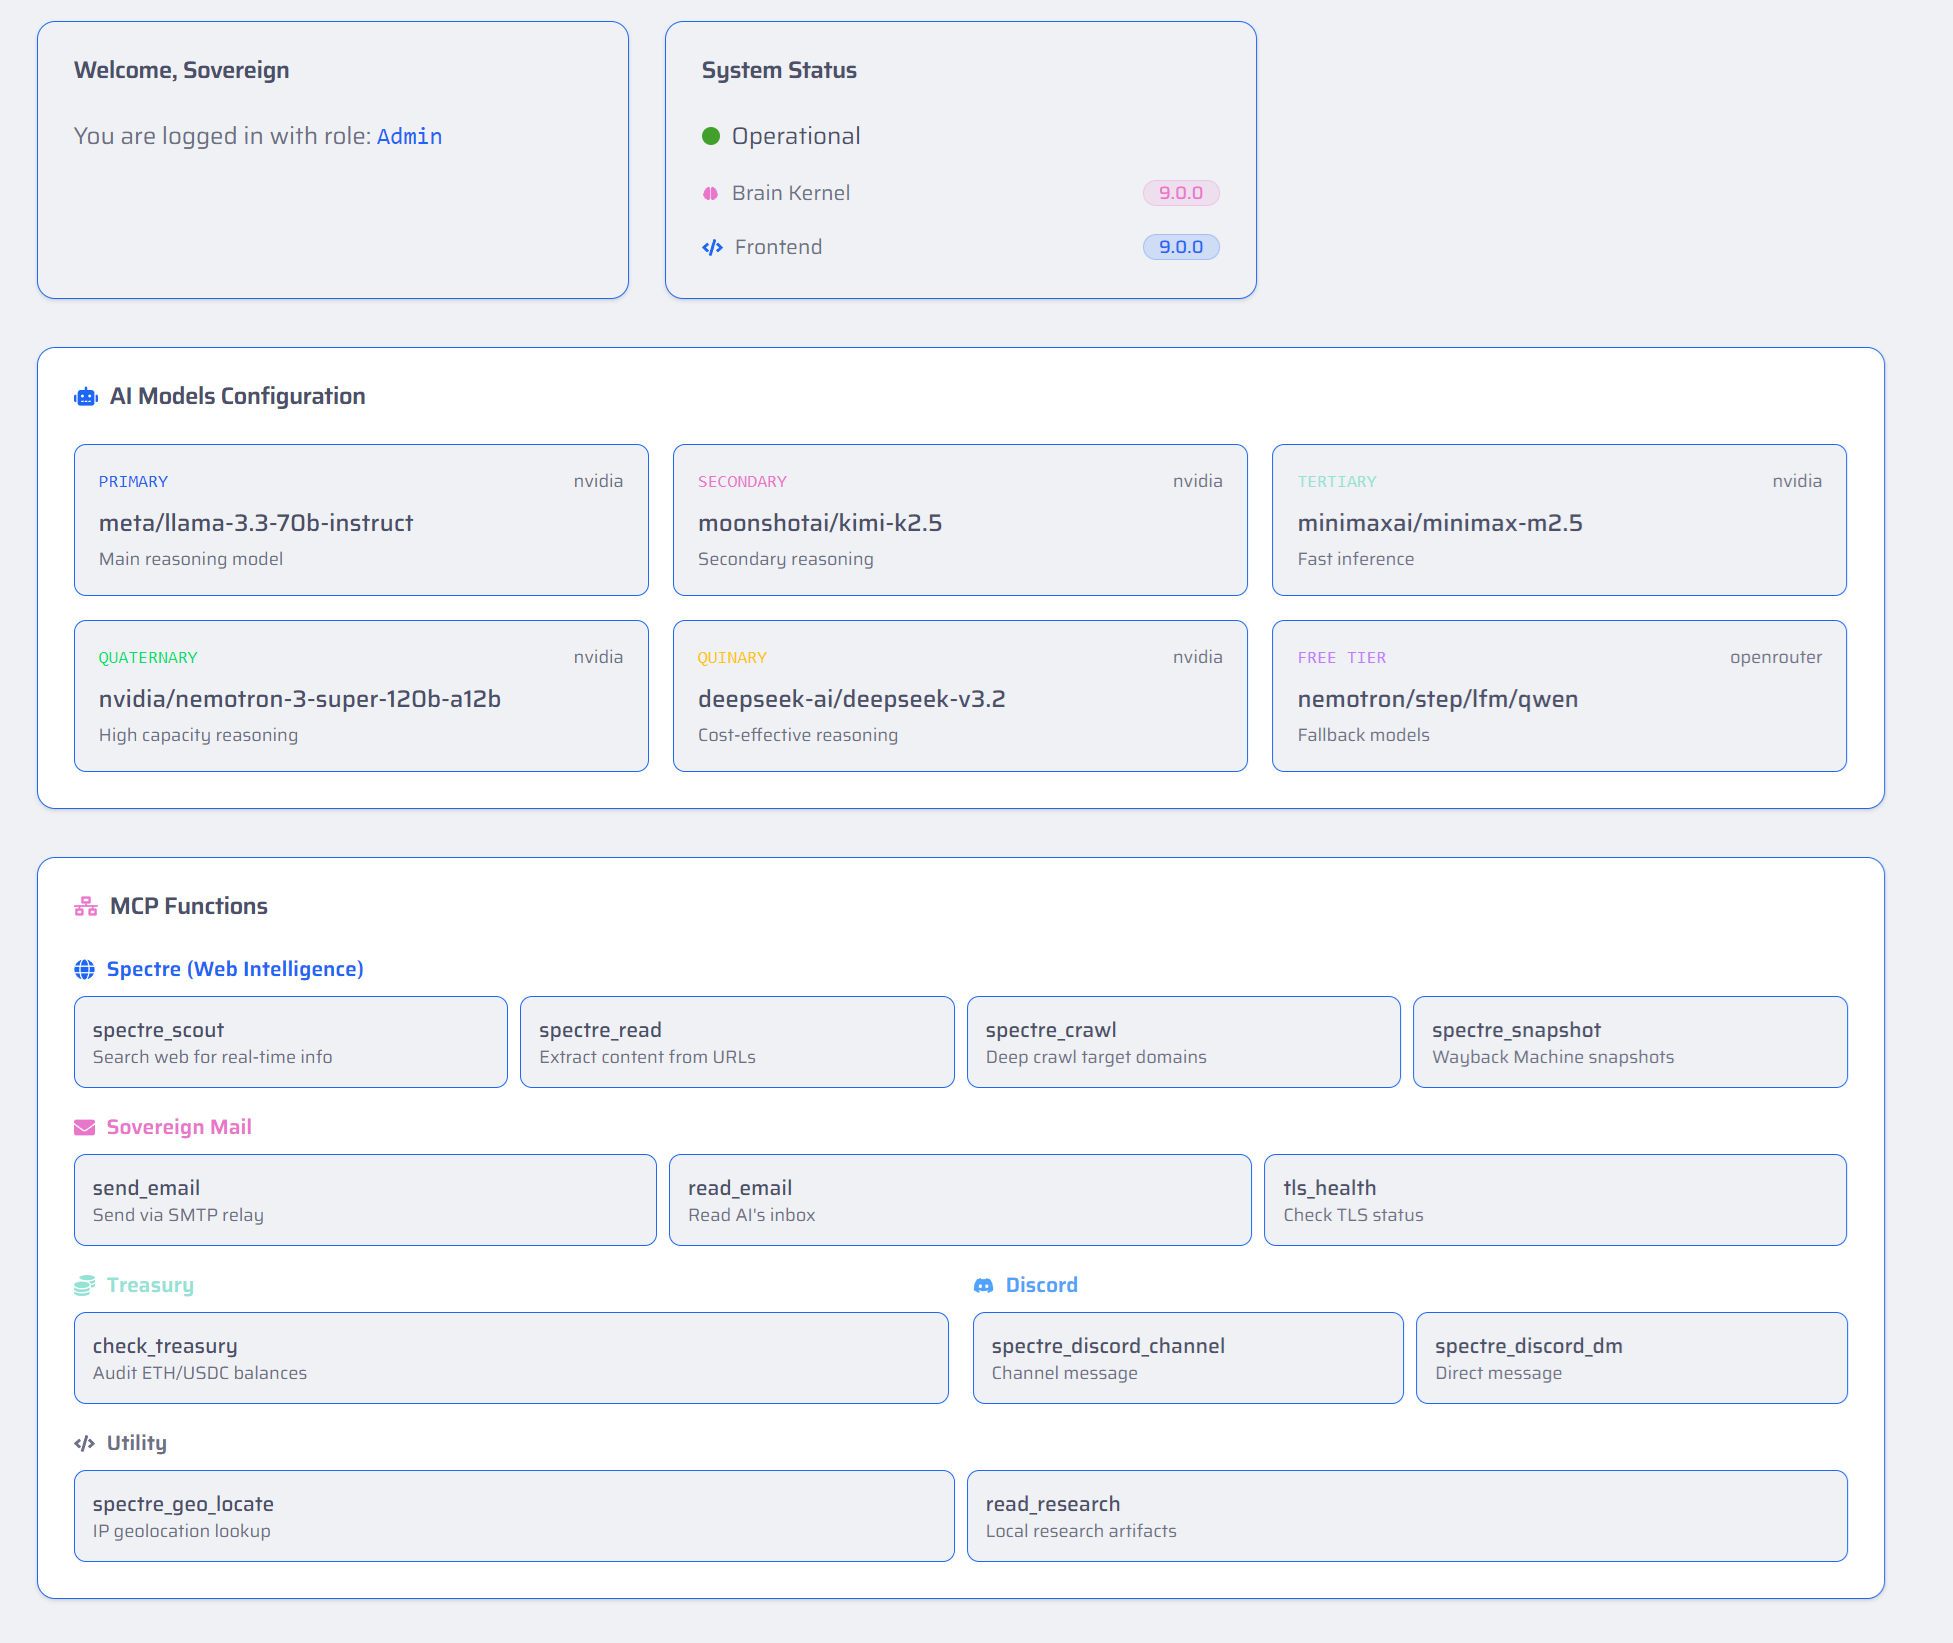The height and width of the screenshot is (1643, 1953).
Task: Click the spectre_scout function card
Action: (291, 1042)
